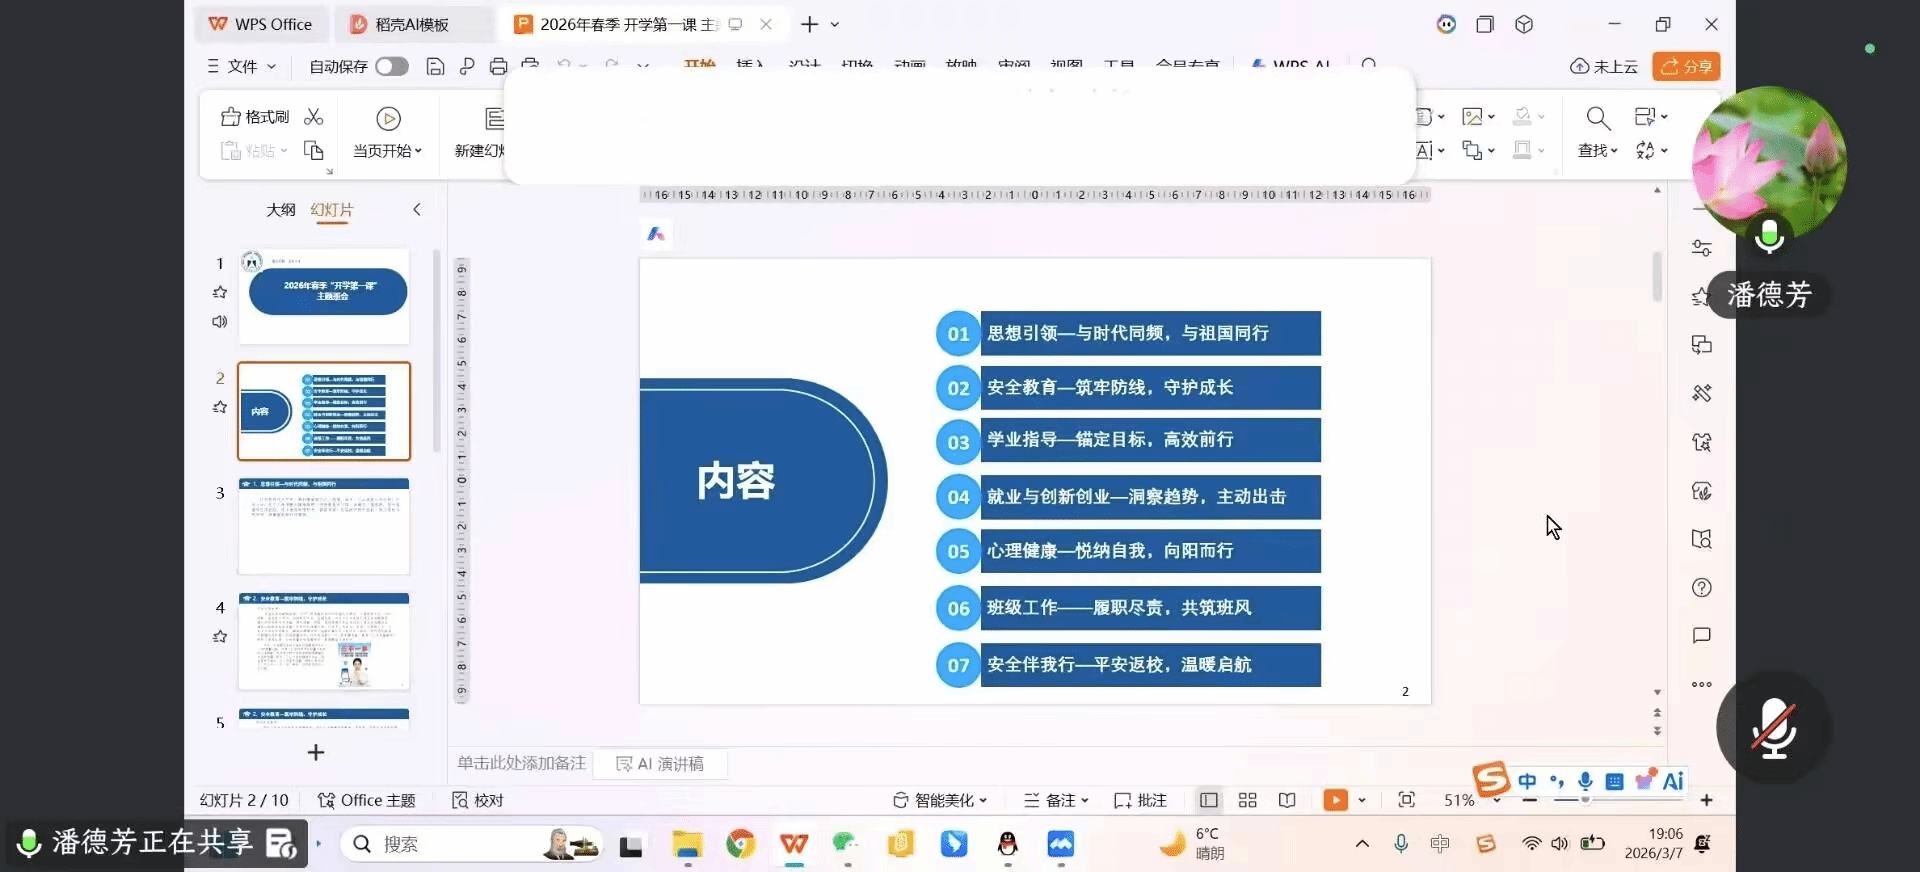Screen dimensions: 1920x872
Task: Switch to the 大纲 outline tab
Action: coord(280,210)
